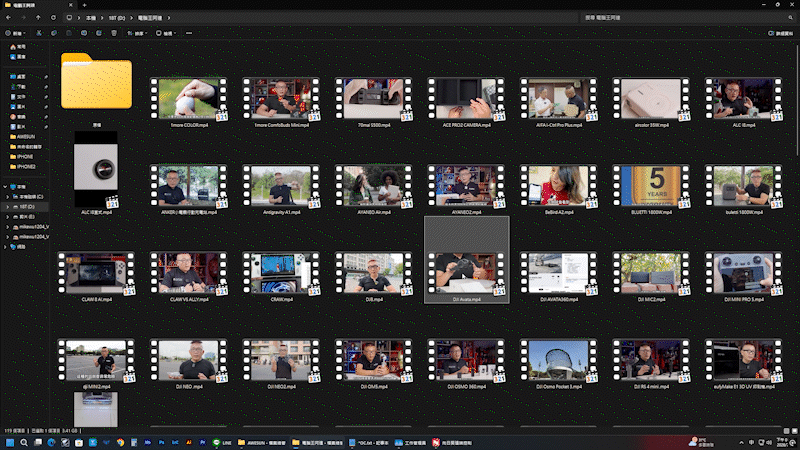This screenshot has width=800, height=450.
Task: Expand the first mikewu1204_V network drive
Action: point(8,227)
